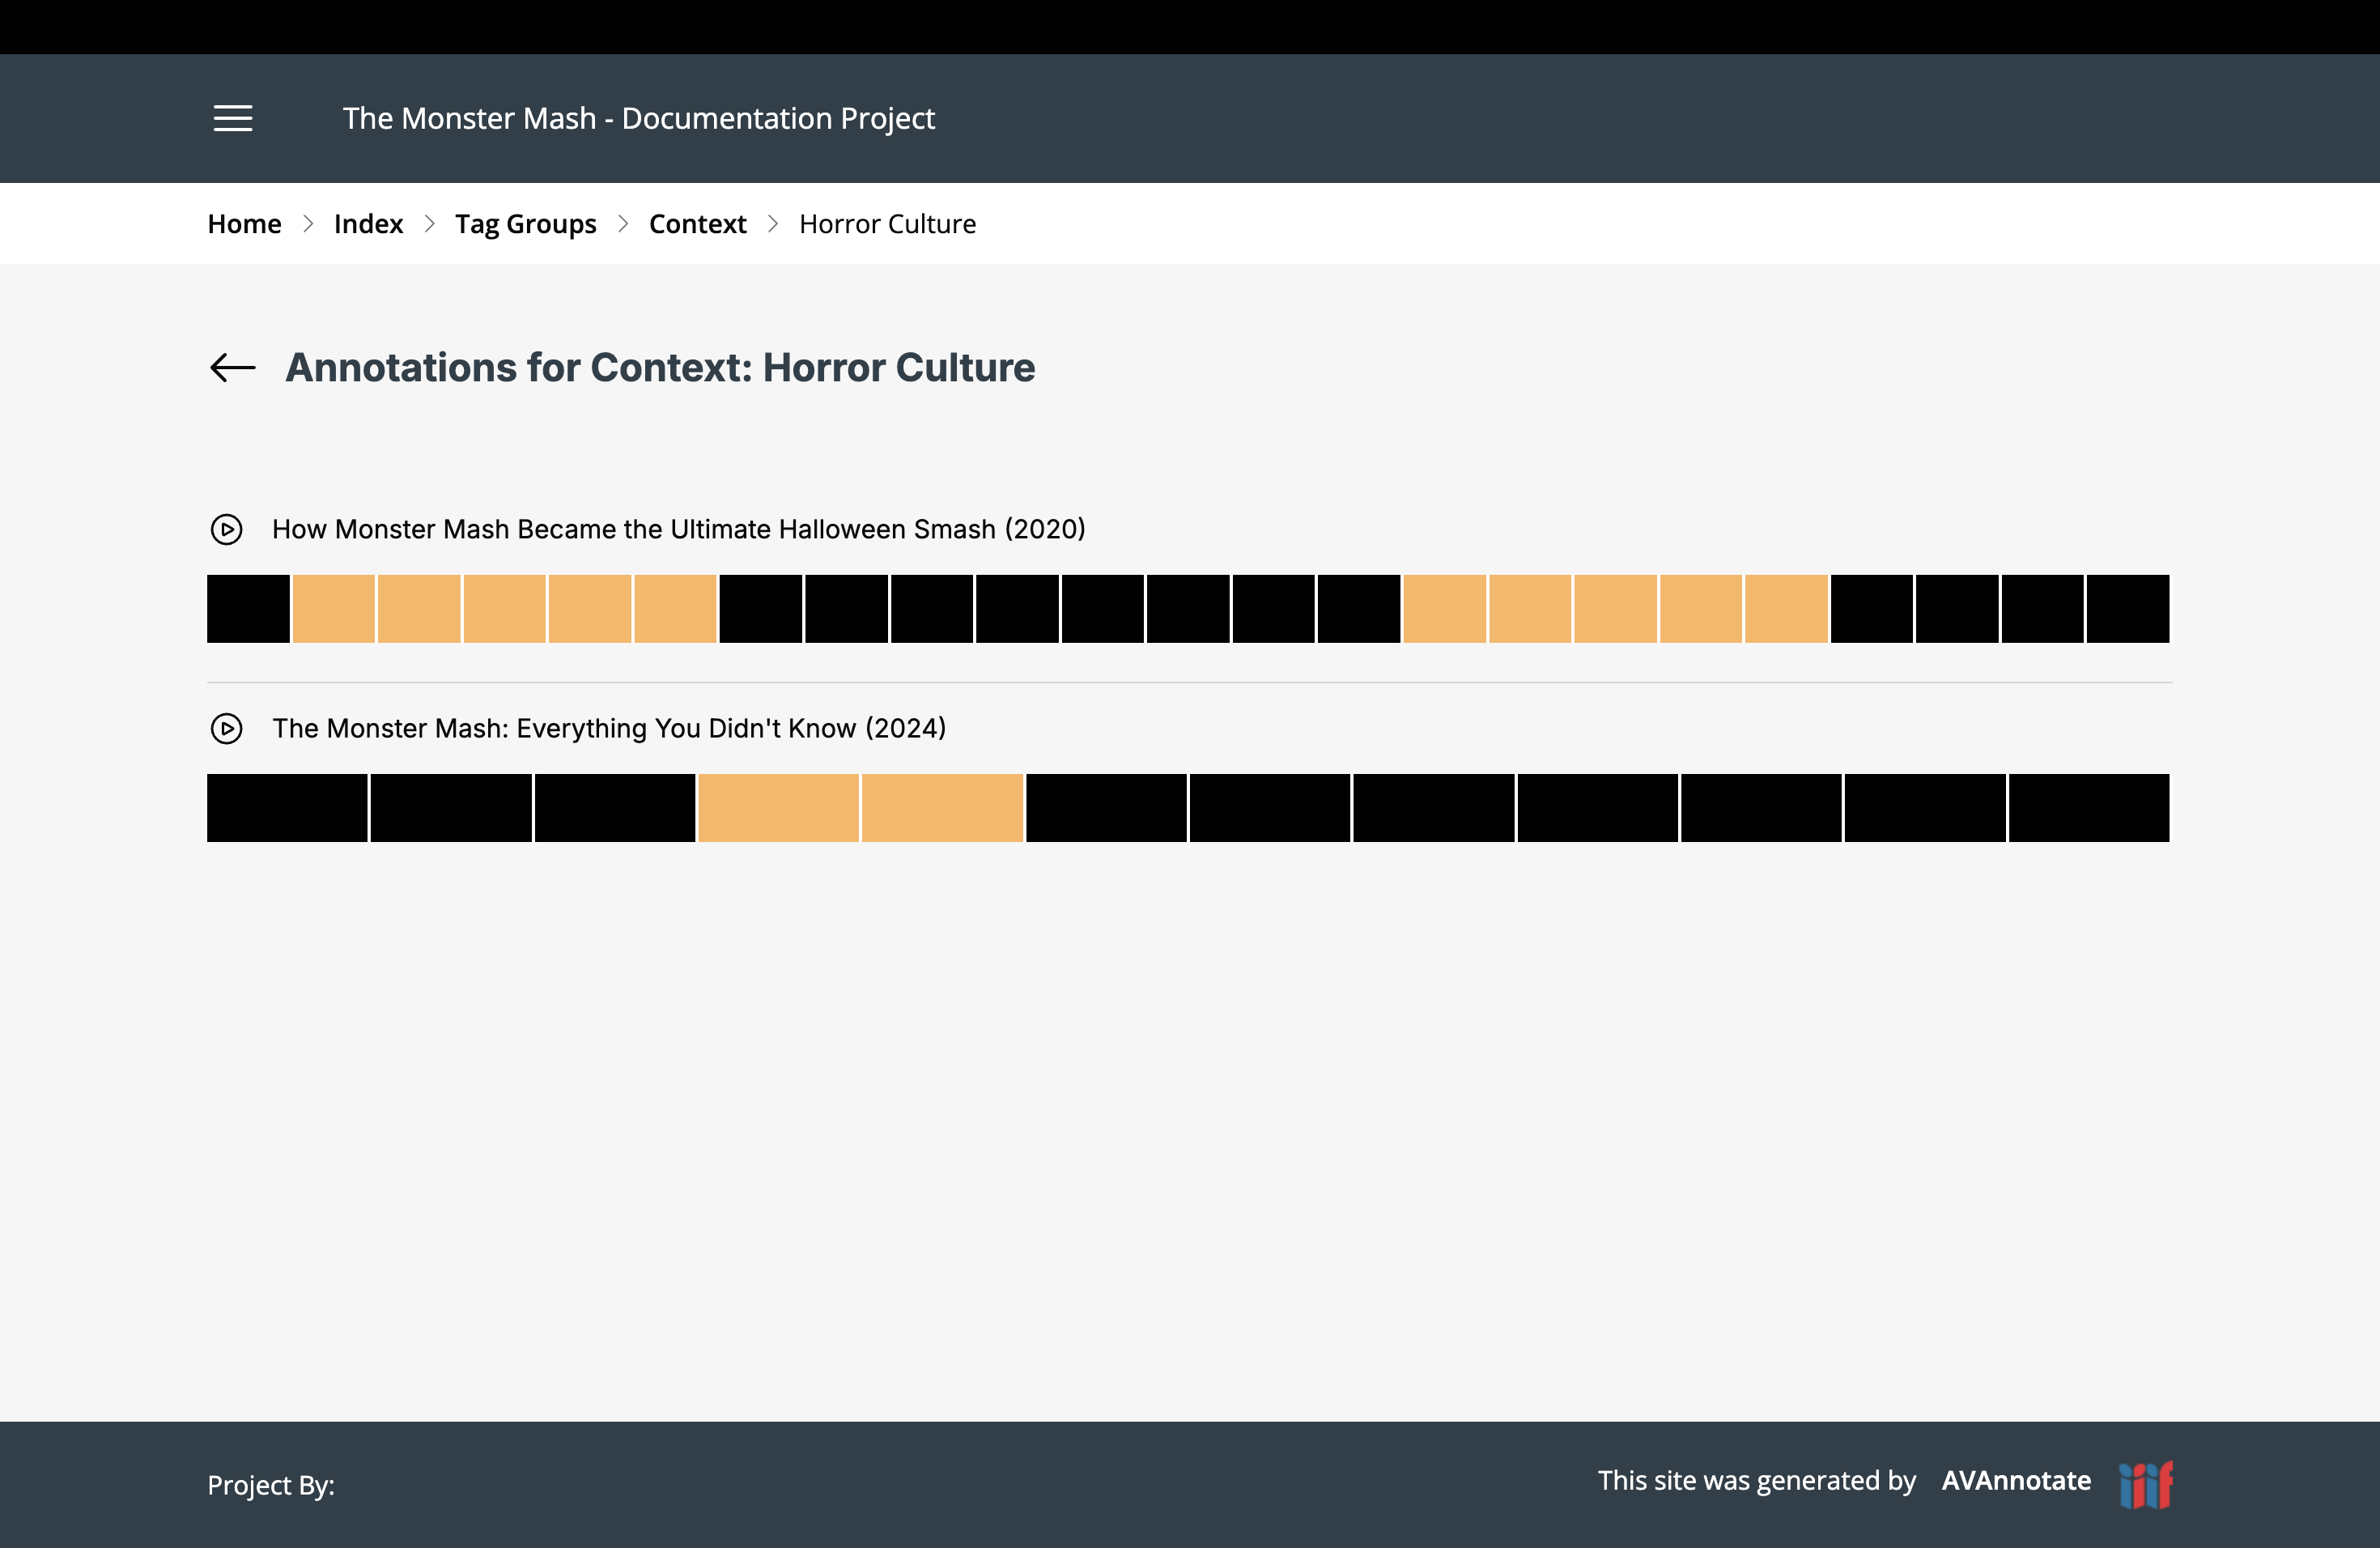Viewport: 2380px width, 1548px height.
Task: Play The Monster Mash: Everything You Didn't Know
Action: point(227,728)
